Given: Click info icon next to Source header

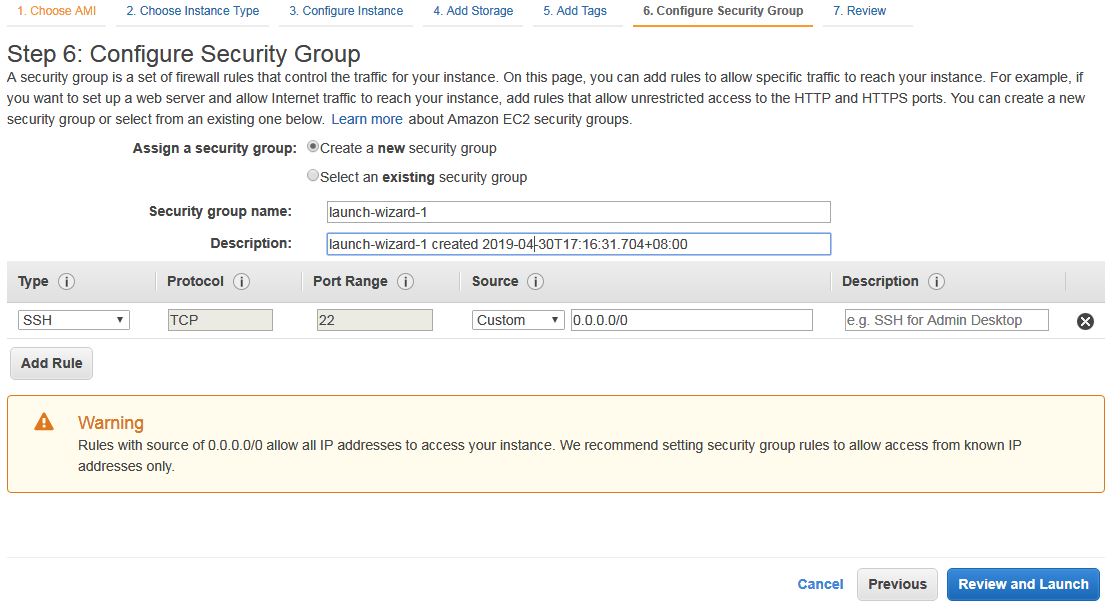Looking at the screenshot, I should click(x=536, y=282).
